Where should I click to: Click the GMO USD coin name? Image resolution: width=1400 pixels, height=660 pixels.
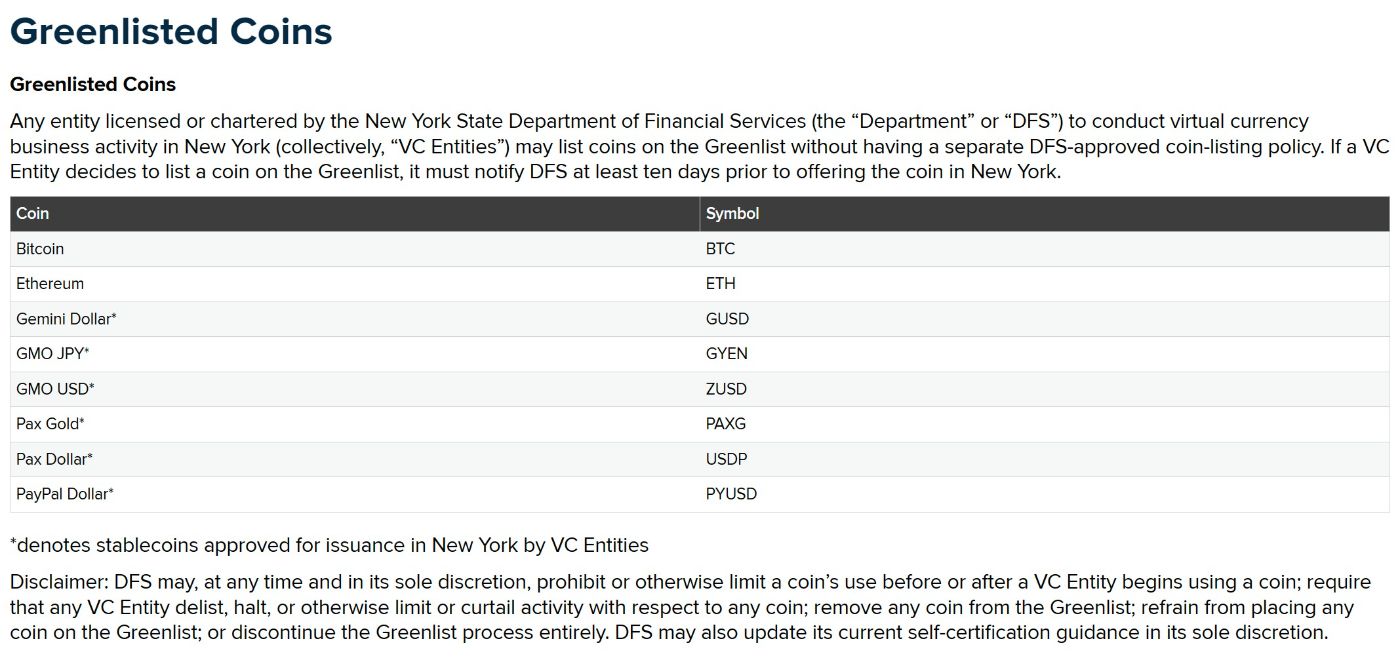pyautogui.click(x=55, y=389)
